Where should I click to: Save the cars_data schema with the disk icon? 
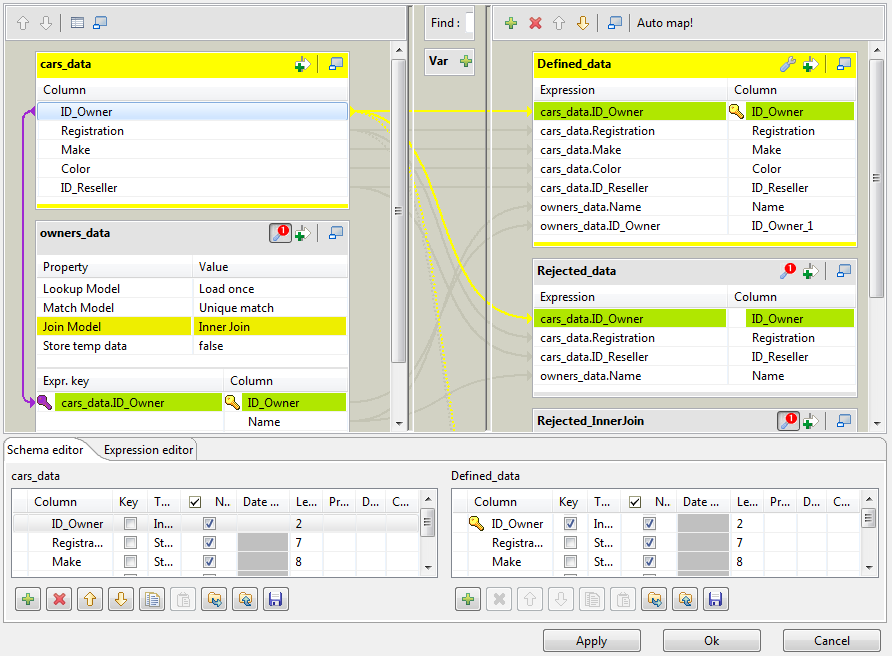tap(275, 598)
